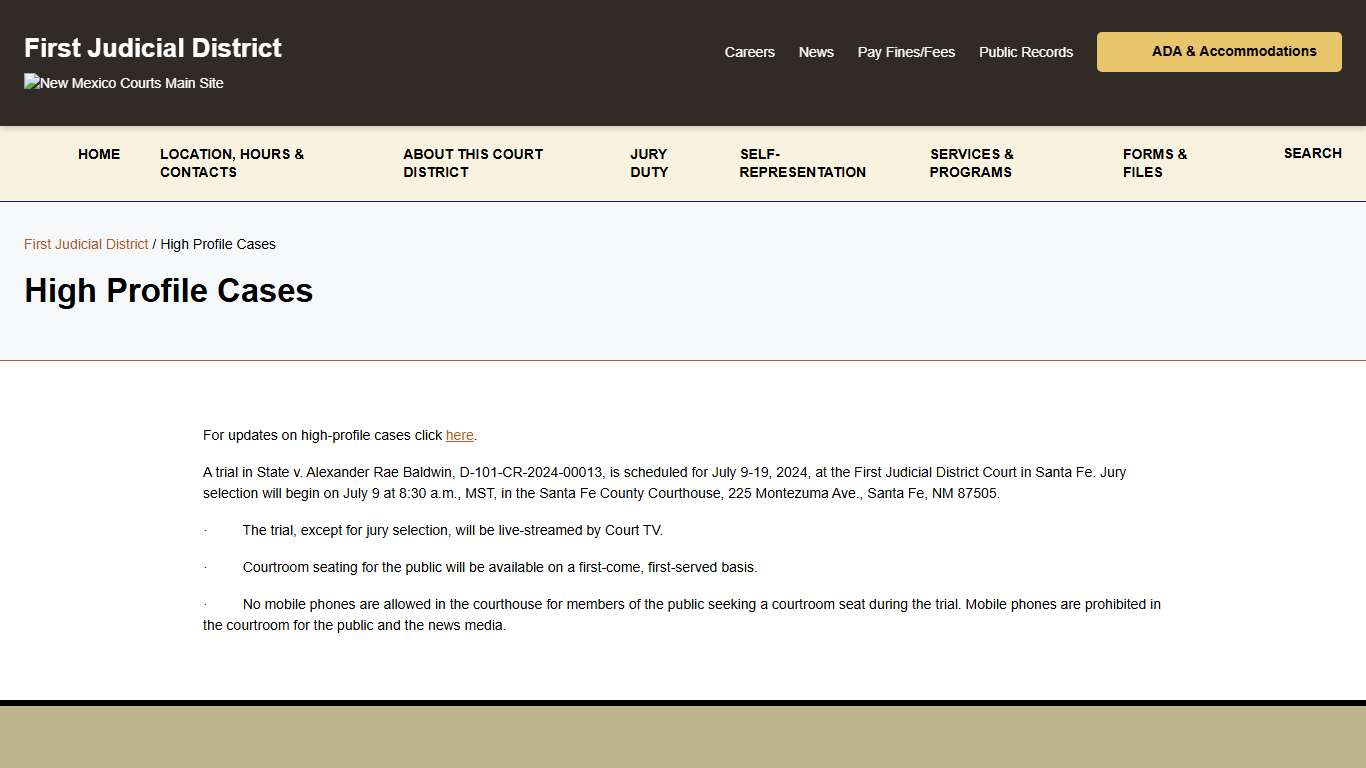This screenshot has height=768, width=1366.
Task: Click the New Mexico Courts Main Site logo
Action: coord(124,83)
